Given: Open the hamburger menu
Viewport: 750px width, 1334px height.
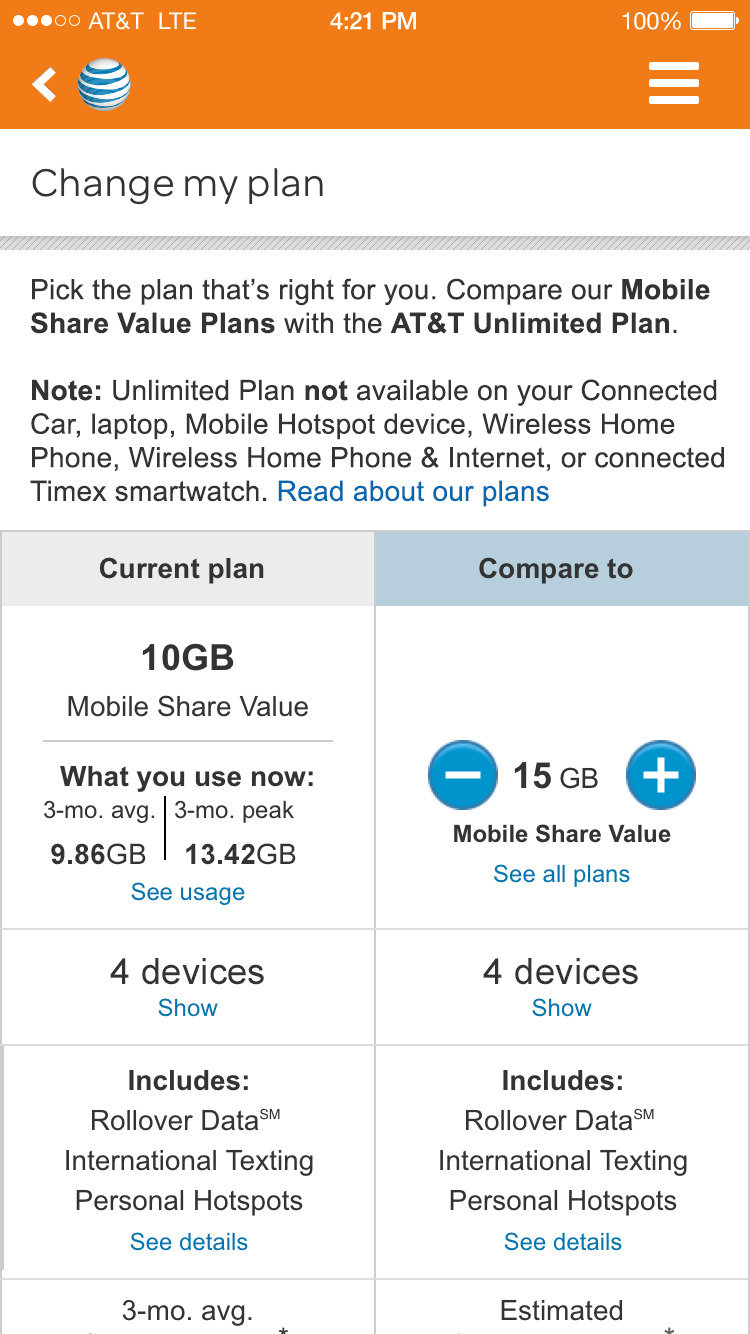Looking at the screenshot, I should coord(673,85).
